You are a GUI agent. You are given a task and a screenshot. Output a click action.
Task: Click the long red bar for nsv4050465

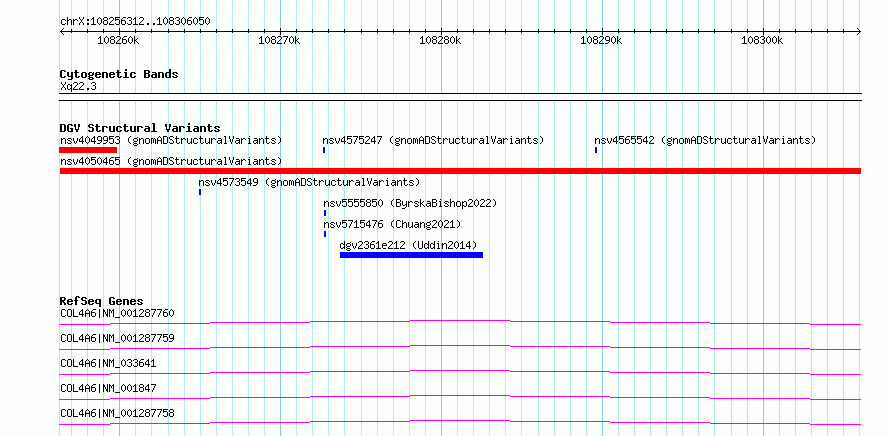pyautogui.click(x=460, y=171)
